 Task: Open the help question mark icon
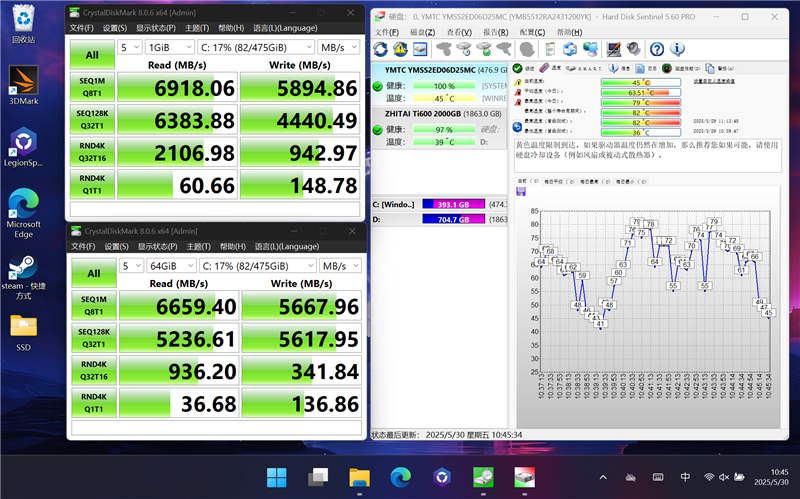coord(659,49)
